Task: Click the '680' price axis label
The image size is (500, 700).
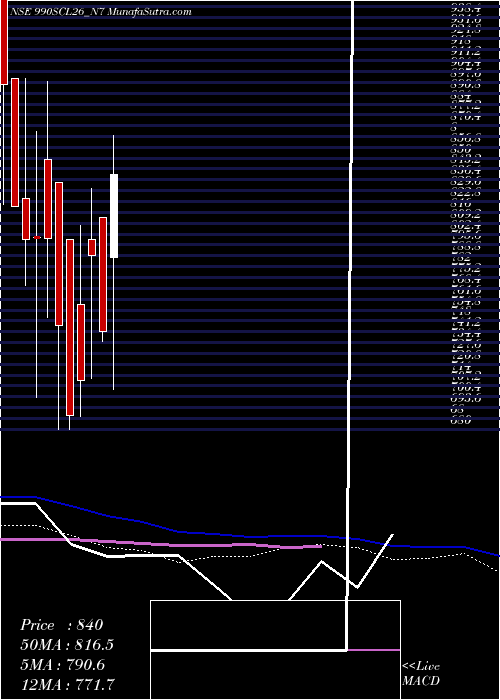Action: click(x=459, y=420)
